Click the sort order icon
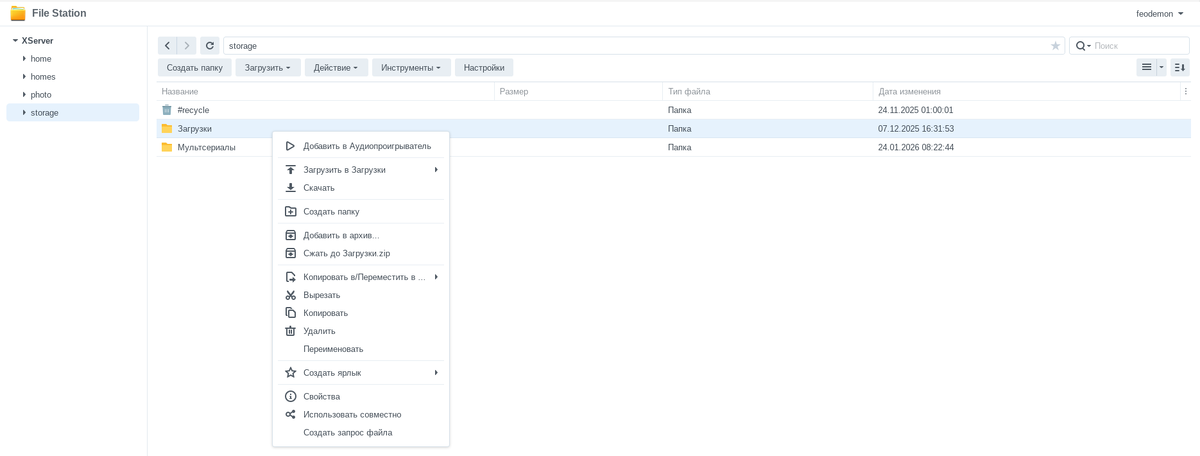1200x456 pixels. 1179,68
